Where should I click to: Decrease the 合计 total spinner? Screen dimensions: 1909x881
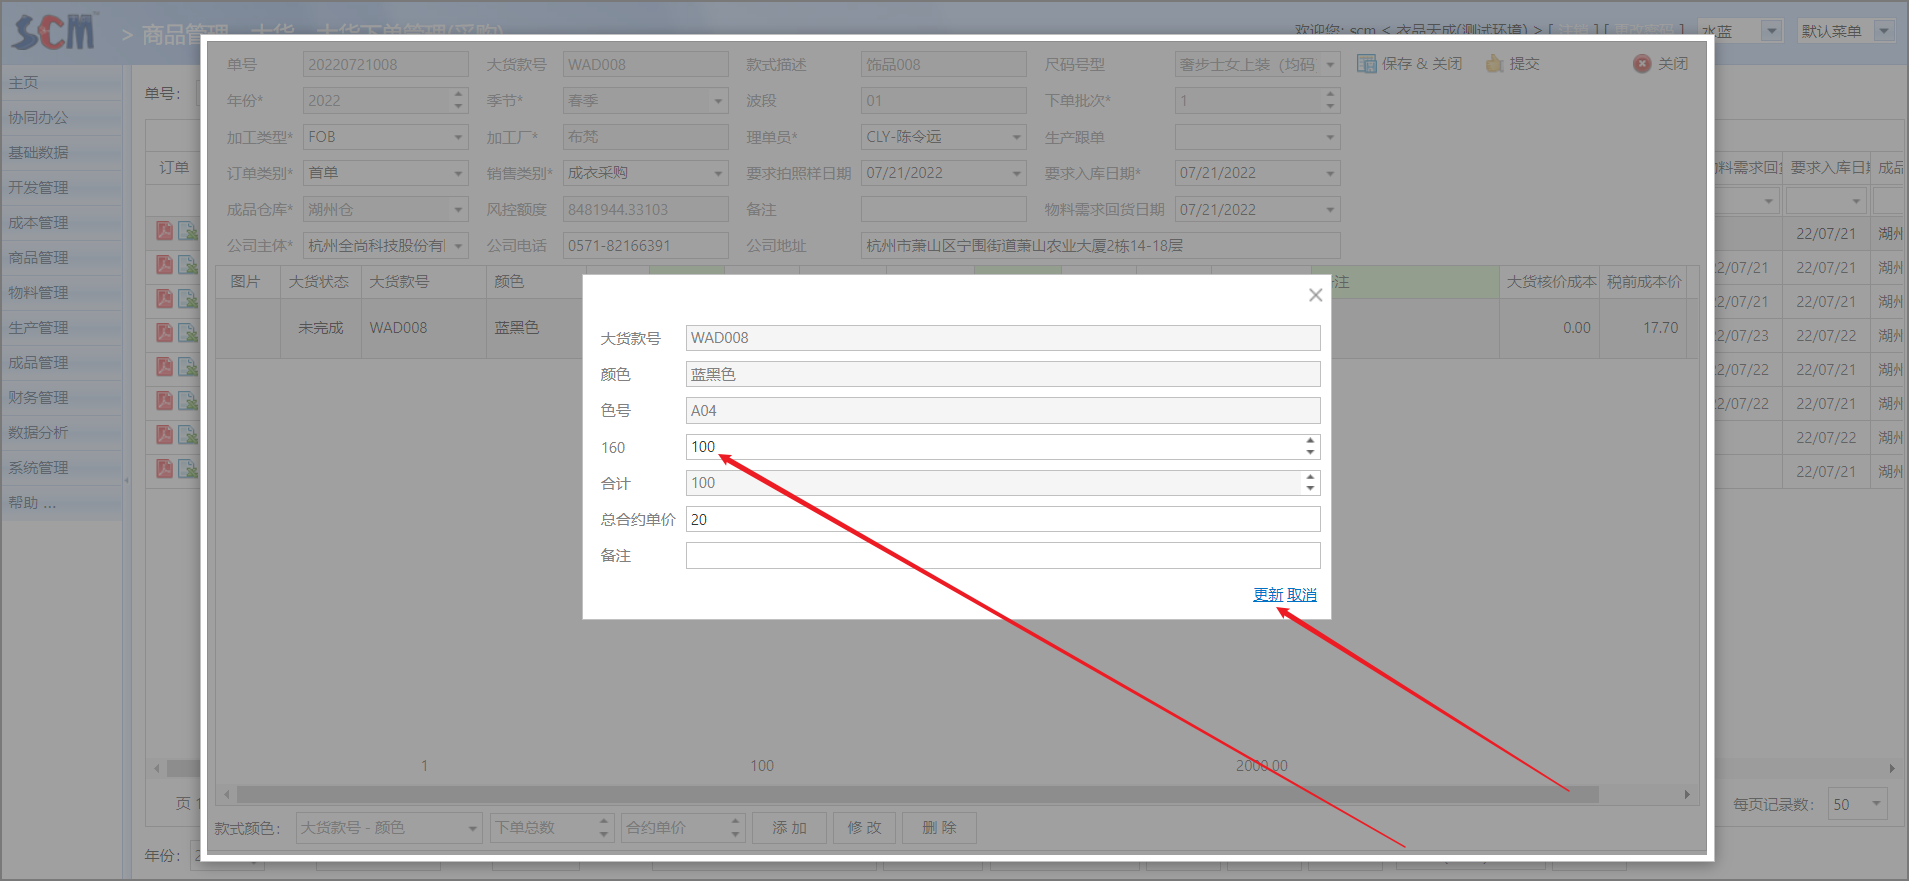click(1310, 489)
